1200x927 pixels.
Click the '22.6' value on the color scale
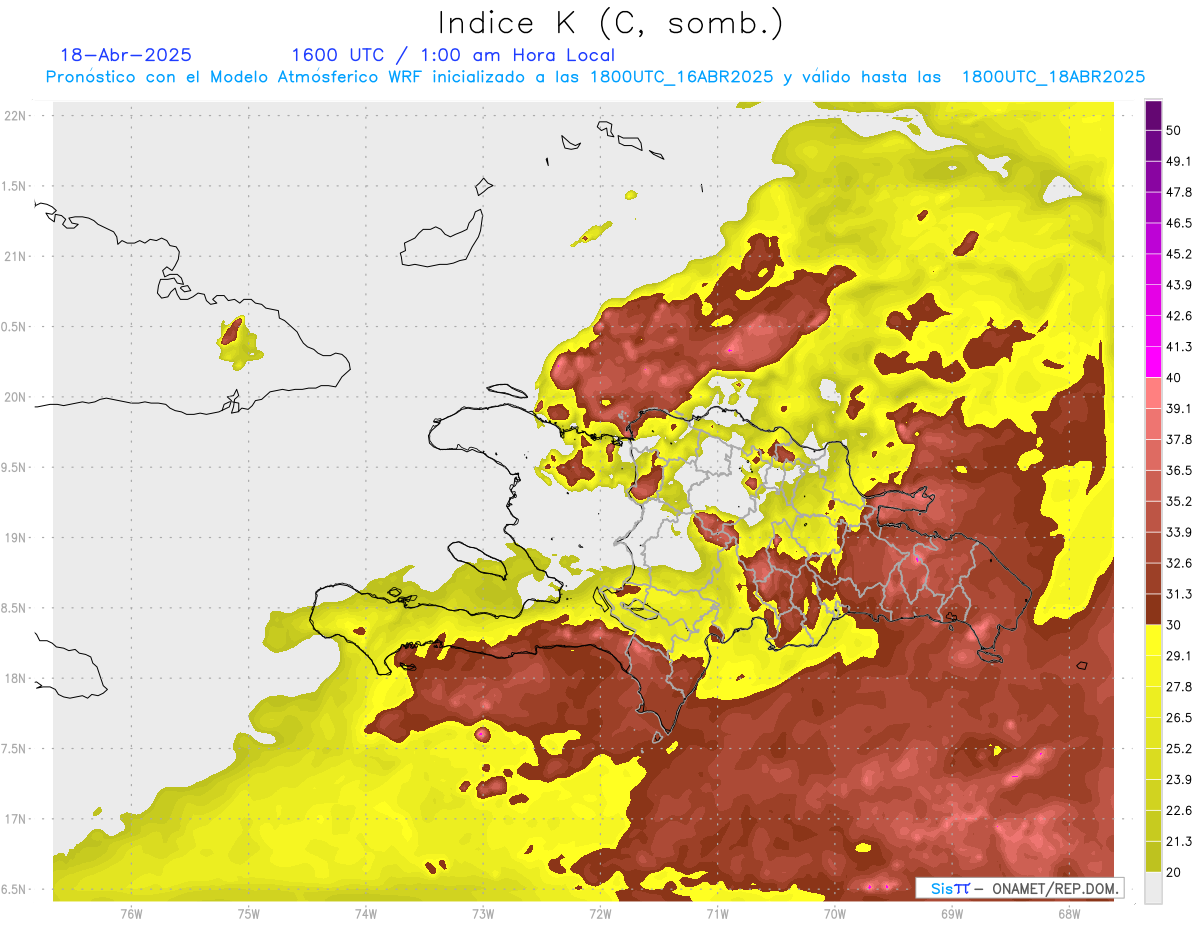tap(1179, 811)
